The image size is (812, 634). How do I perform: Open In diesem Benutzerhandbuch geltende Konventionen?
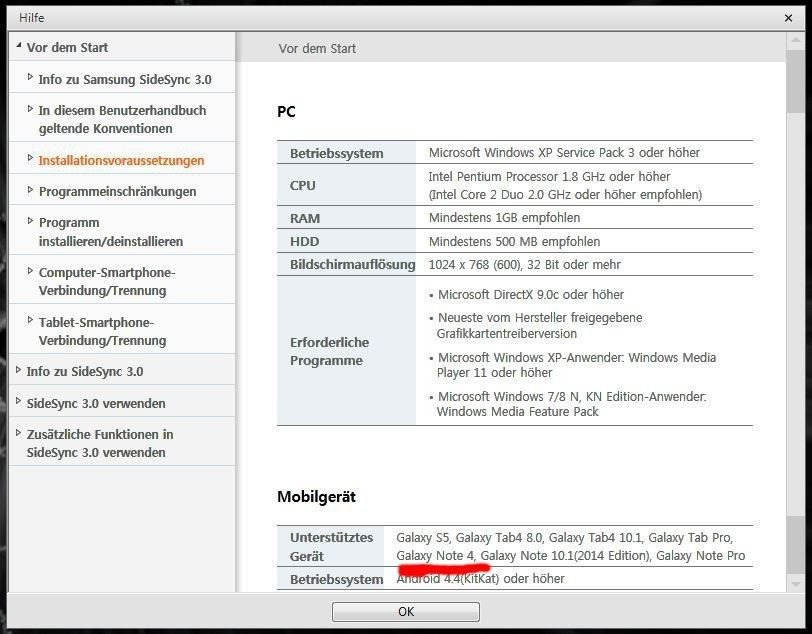[122, 119]
